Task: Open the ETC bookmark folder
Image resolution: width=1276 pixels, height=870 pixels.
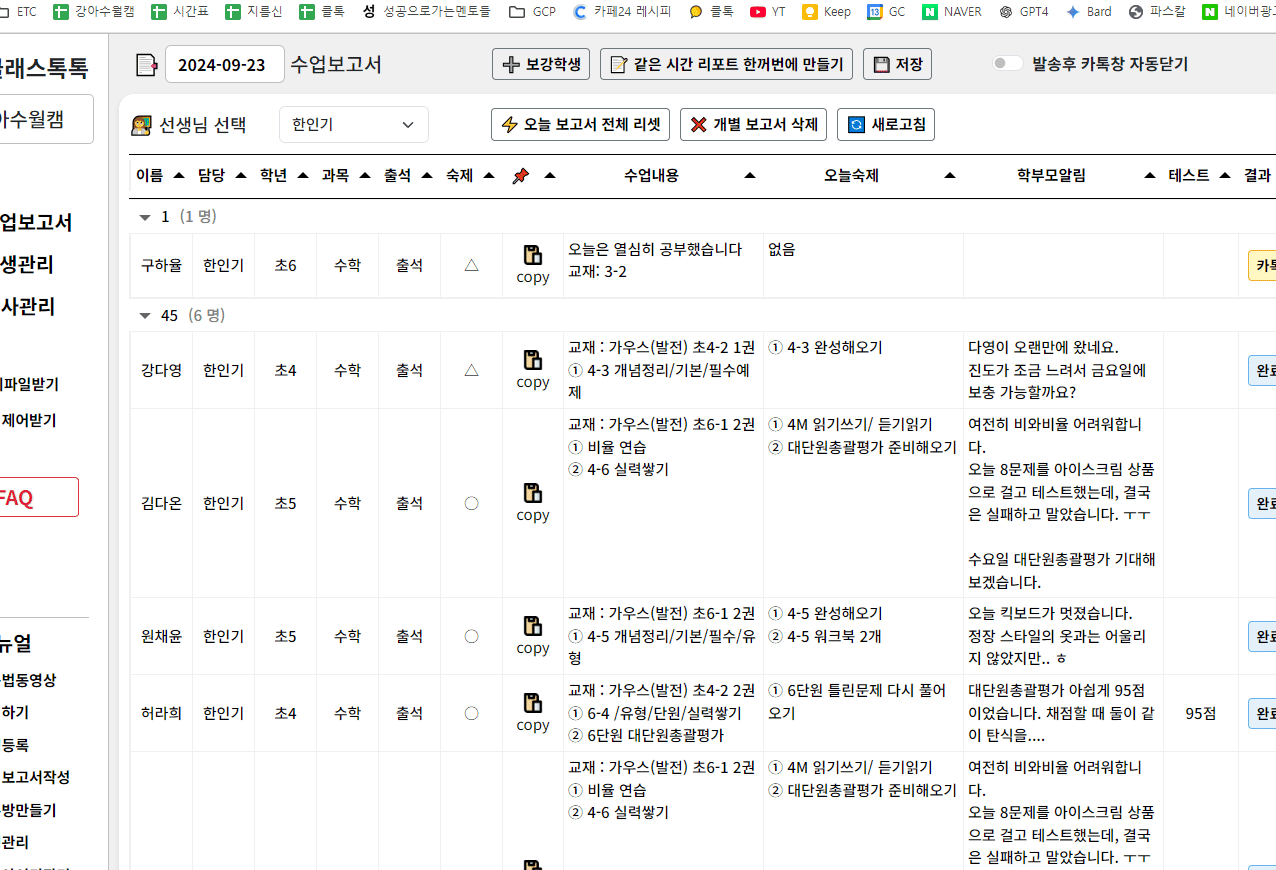Action: click(20, 12)
